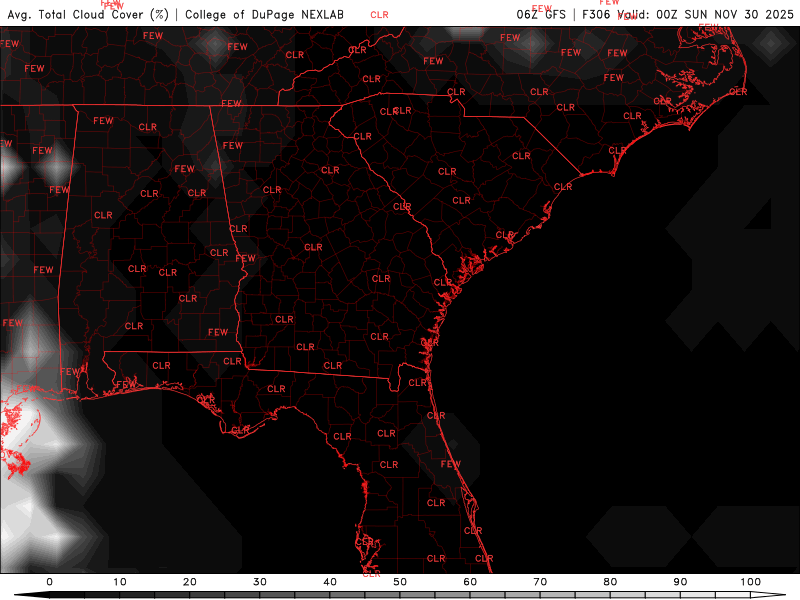Click the 'College of DuPage NEXLAB' label

point(264,14)
